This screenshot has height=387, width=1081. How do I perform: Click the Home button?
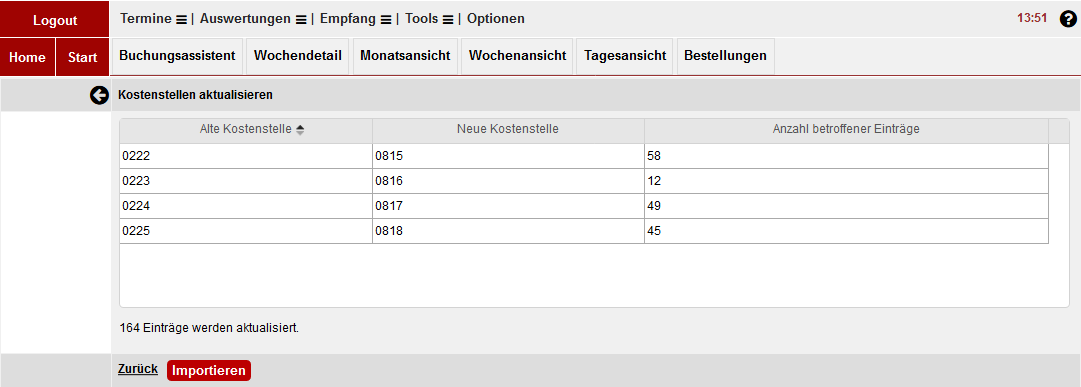pos(28,57)
